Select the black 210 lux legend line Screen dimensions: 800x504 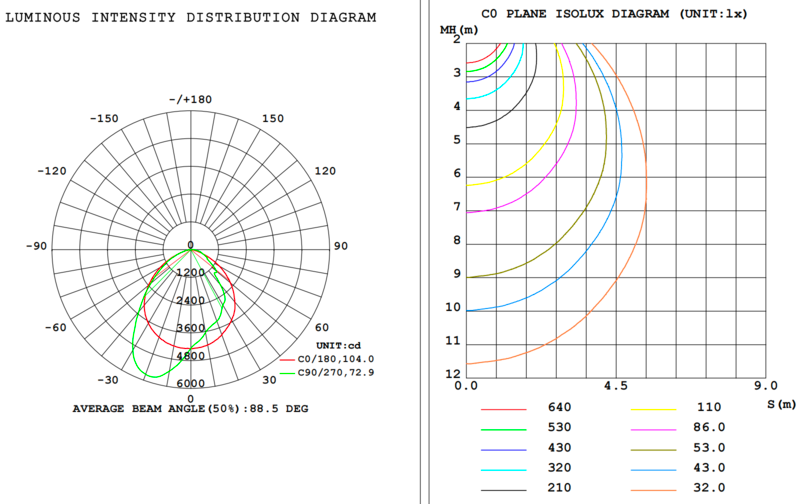pyautogui.click(x=505, y=489)
